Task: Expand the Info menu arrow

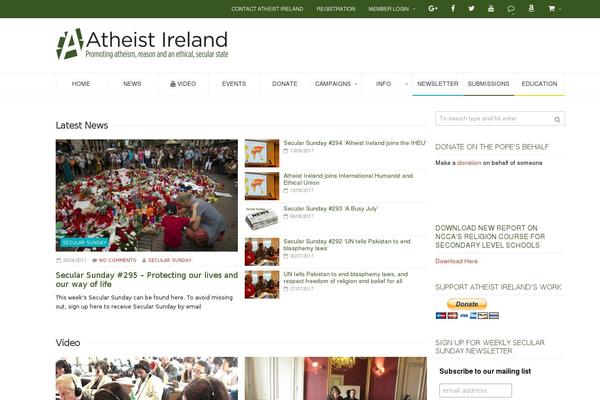Action: 406,84
